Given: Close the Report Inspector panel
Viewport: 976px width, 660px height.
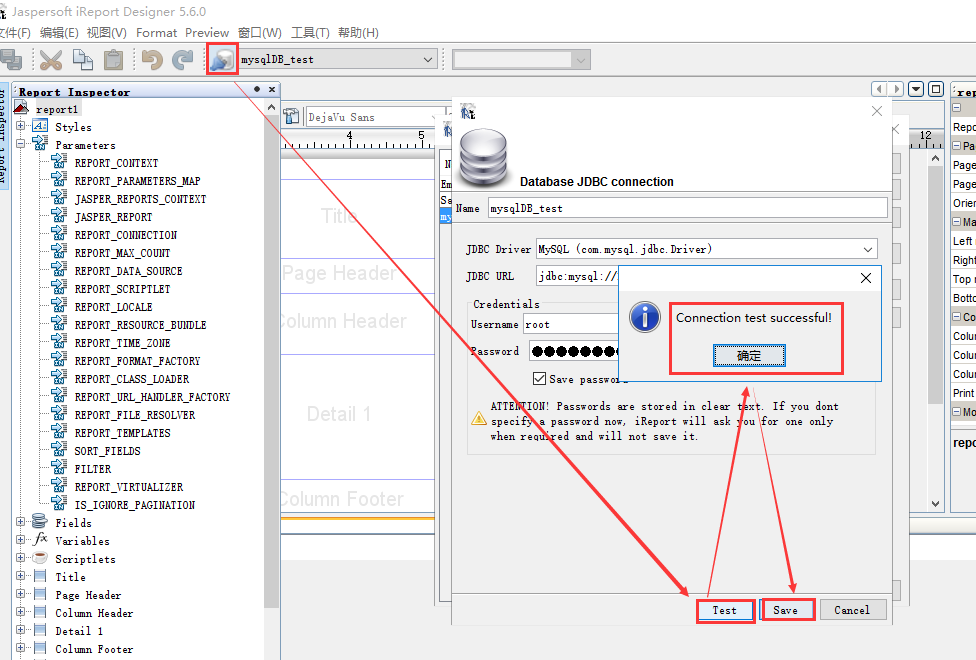Looking at the screenshot, I should pos(271,90).
